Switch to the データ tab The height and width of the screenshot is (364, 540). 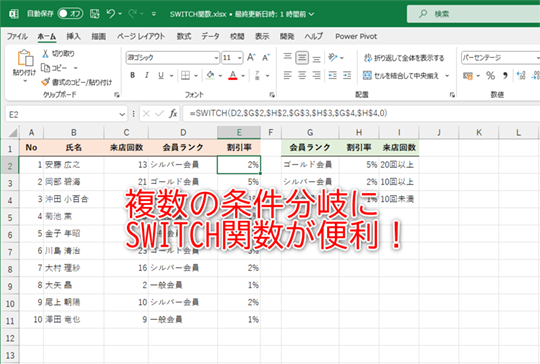click(x=210, y=36)
